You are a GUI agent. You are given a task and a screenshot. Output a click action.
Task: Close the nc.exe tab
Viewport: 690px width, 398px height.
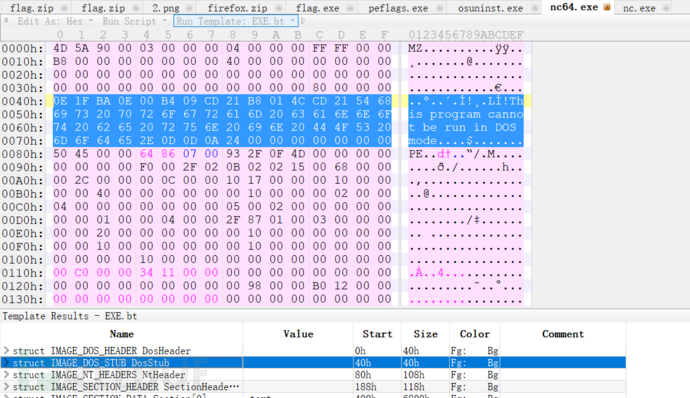[666, 8]
